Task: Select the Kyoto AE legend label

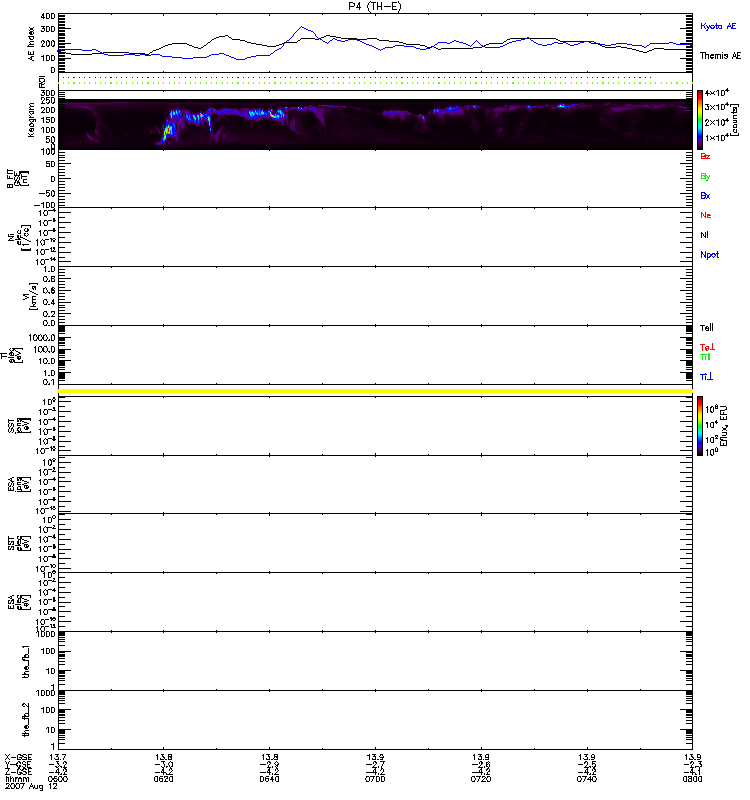Action: click(x=718, y=26)
